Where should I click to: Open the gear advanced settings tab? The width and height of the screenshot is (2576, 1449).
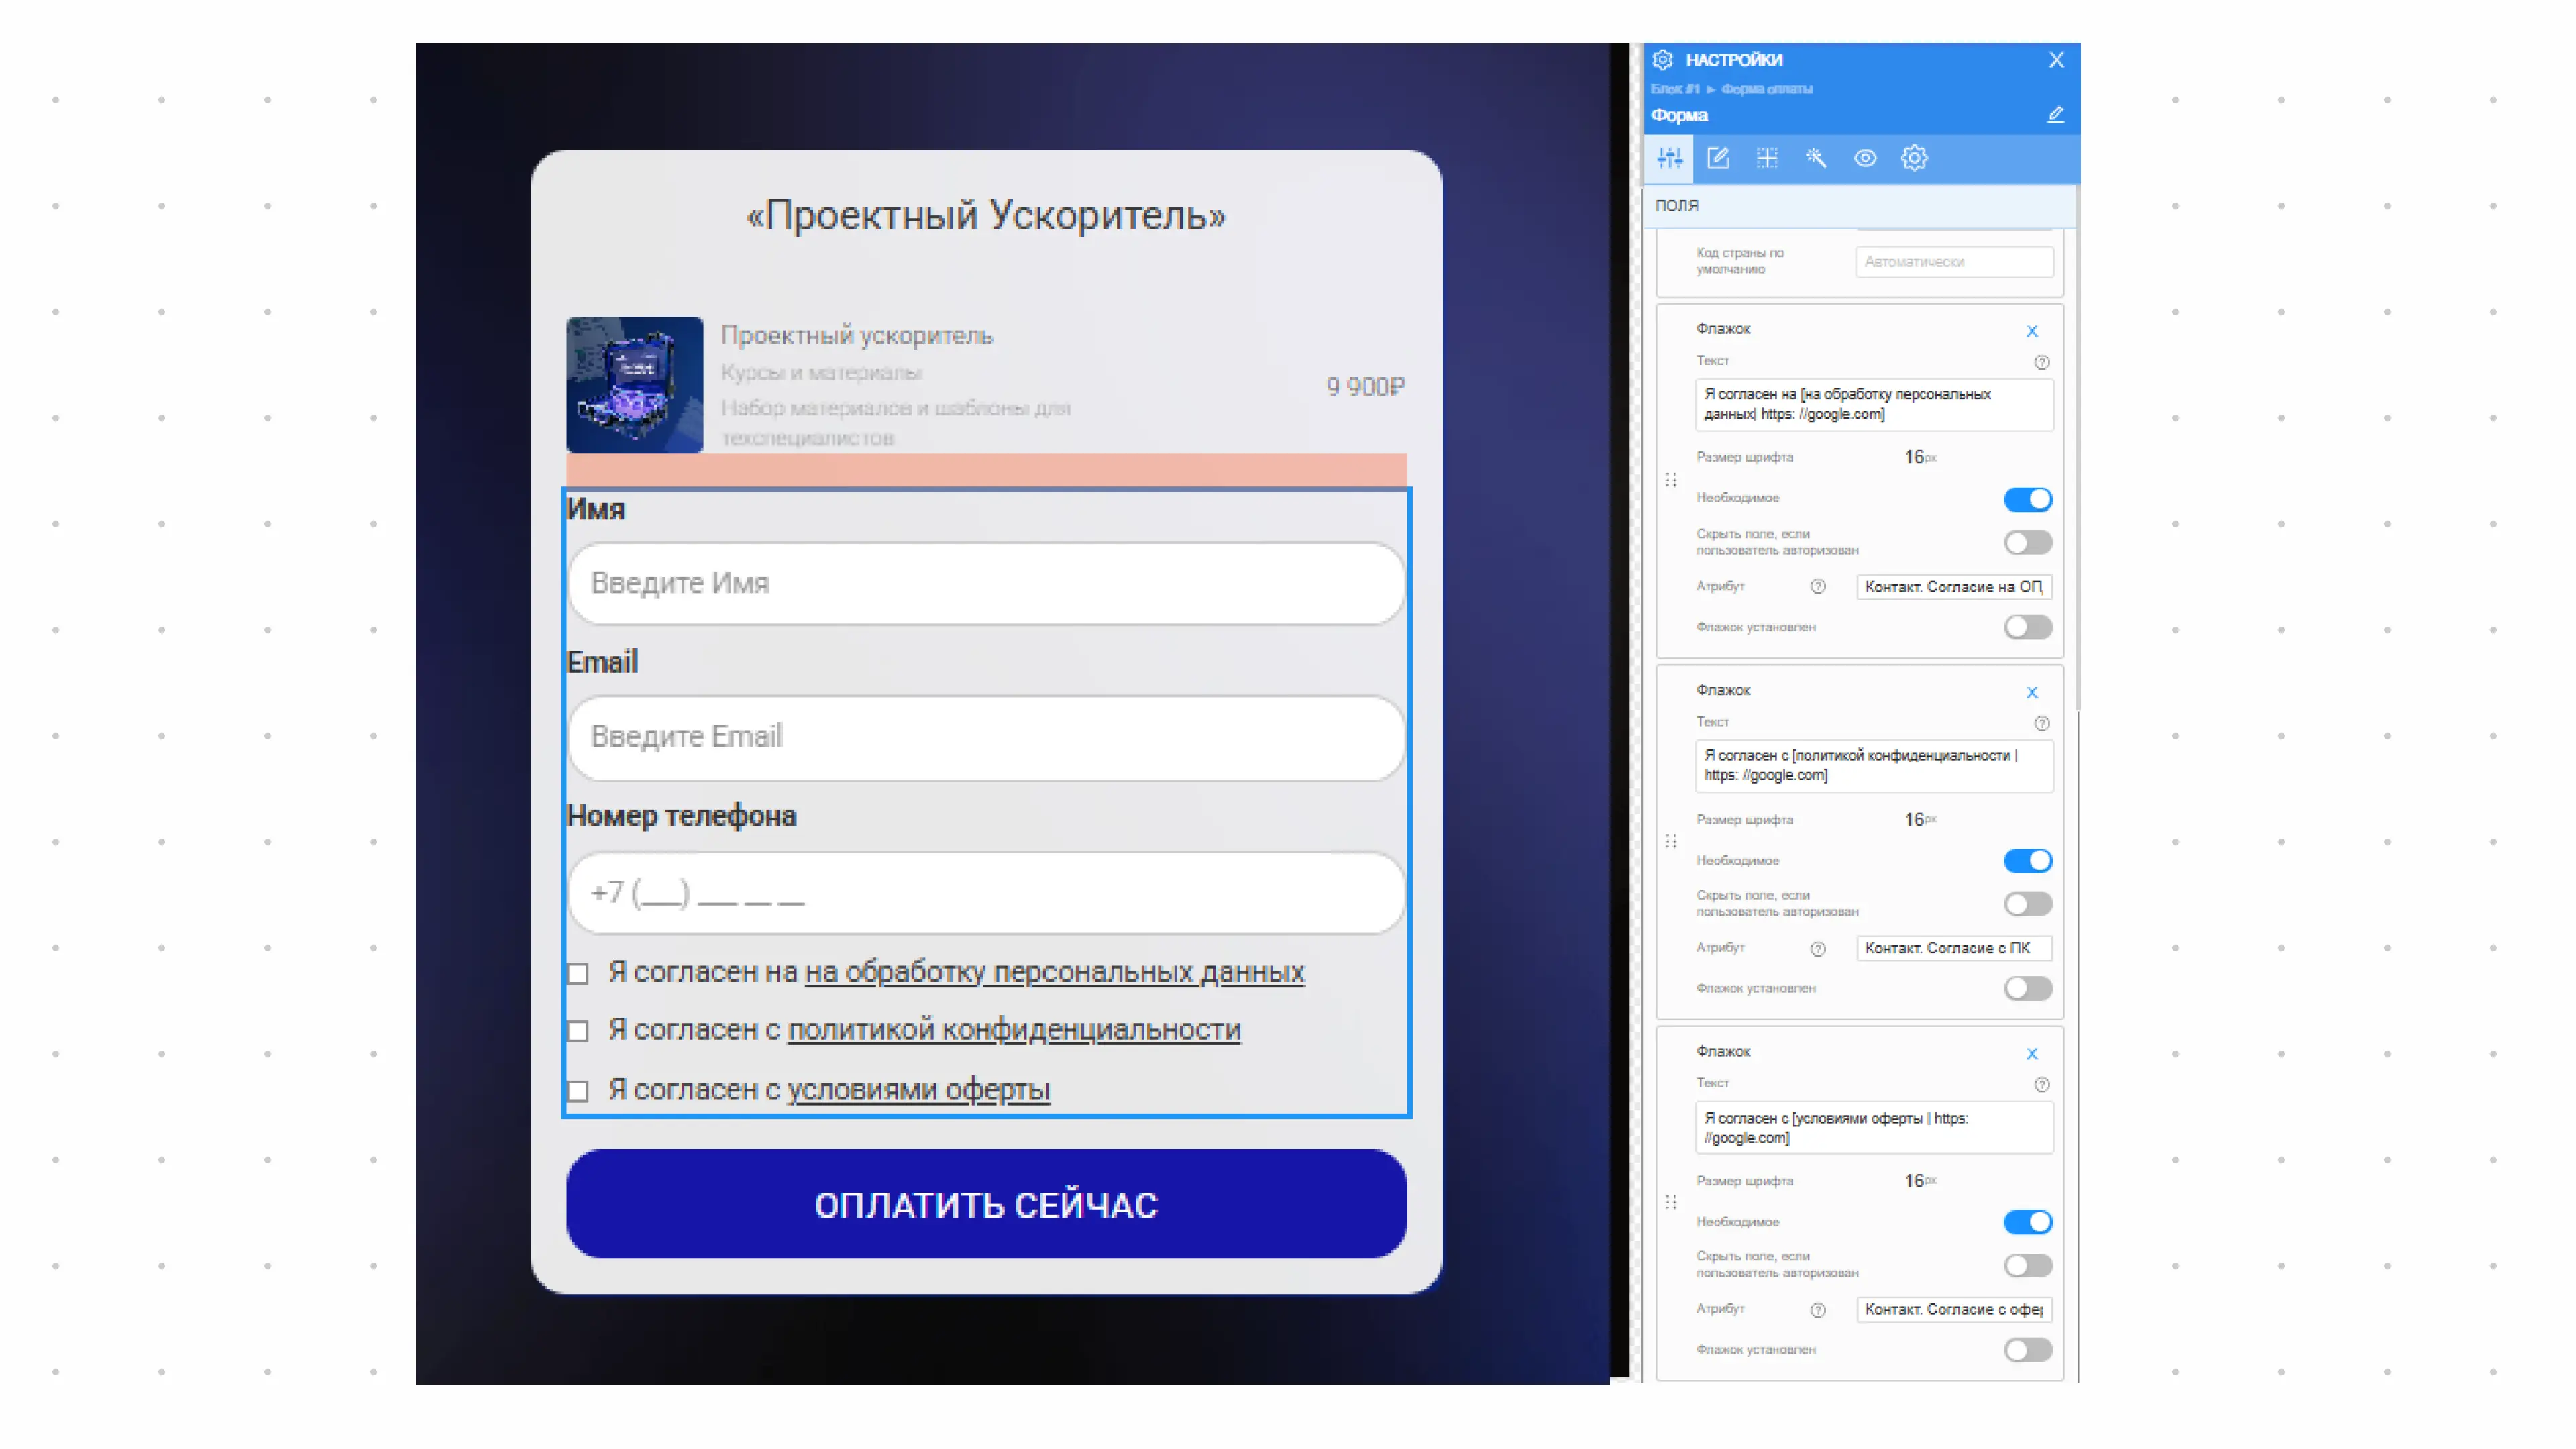(x=1914, y=158)
